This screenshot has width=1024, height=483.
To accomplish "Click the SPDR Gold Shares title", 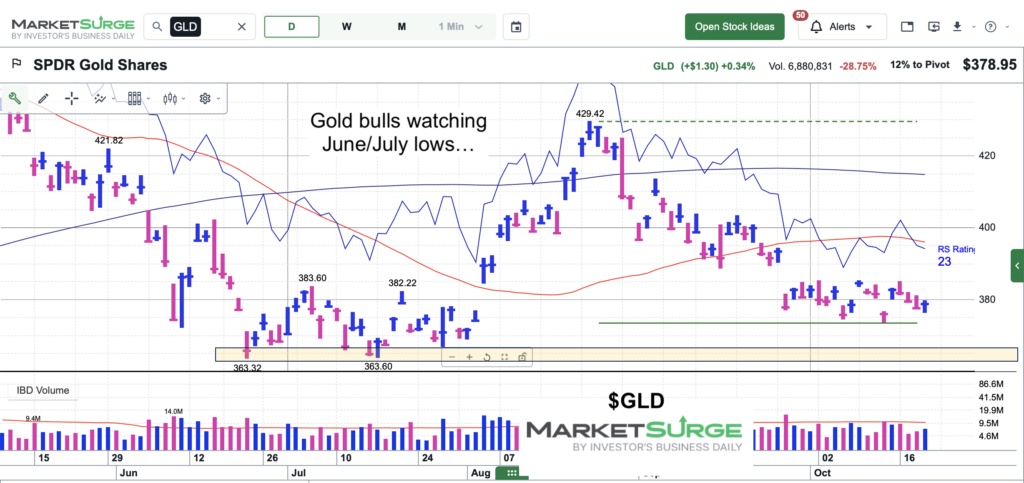I will tap(100, 65).
